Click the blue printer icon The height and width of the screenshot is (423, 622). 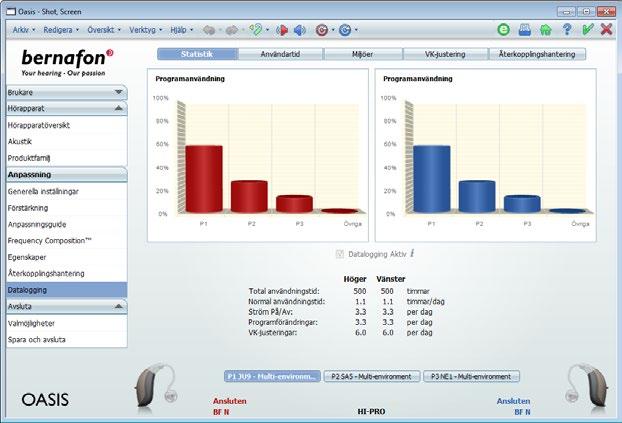525,30
